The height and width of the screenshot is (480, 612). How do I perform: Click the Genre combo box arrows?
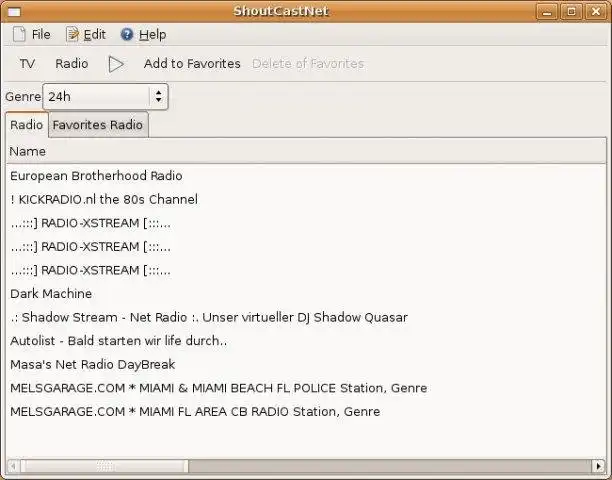point(158,96)
